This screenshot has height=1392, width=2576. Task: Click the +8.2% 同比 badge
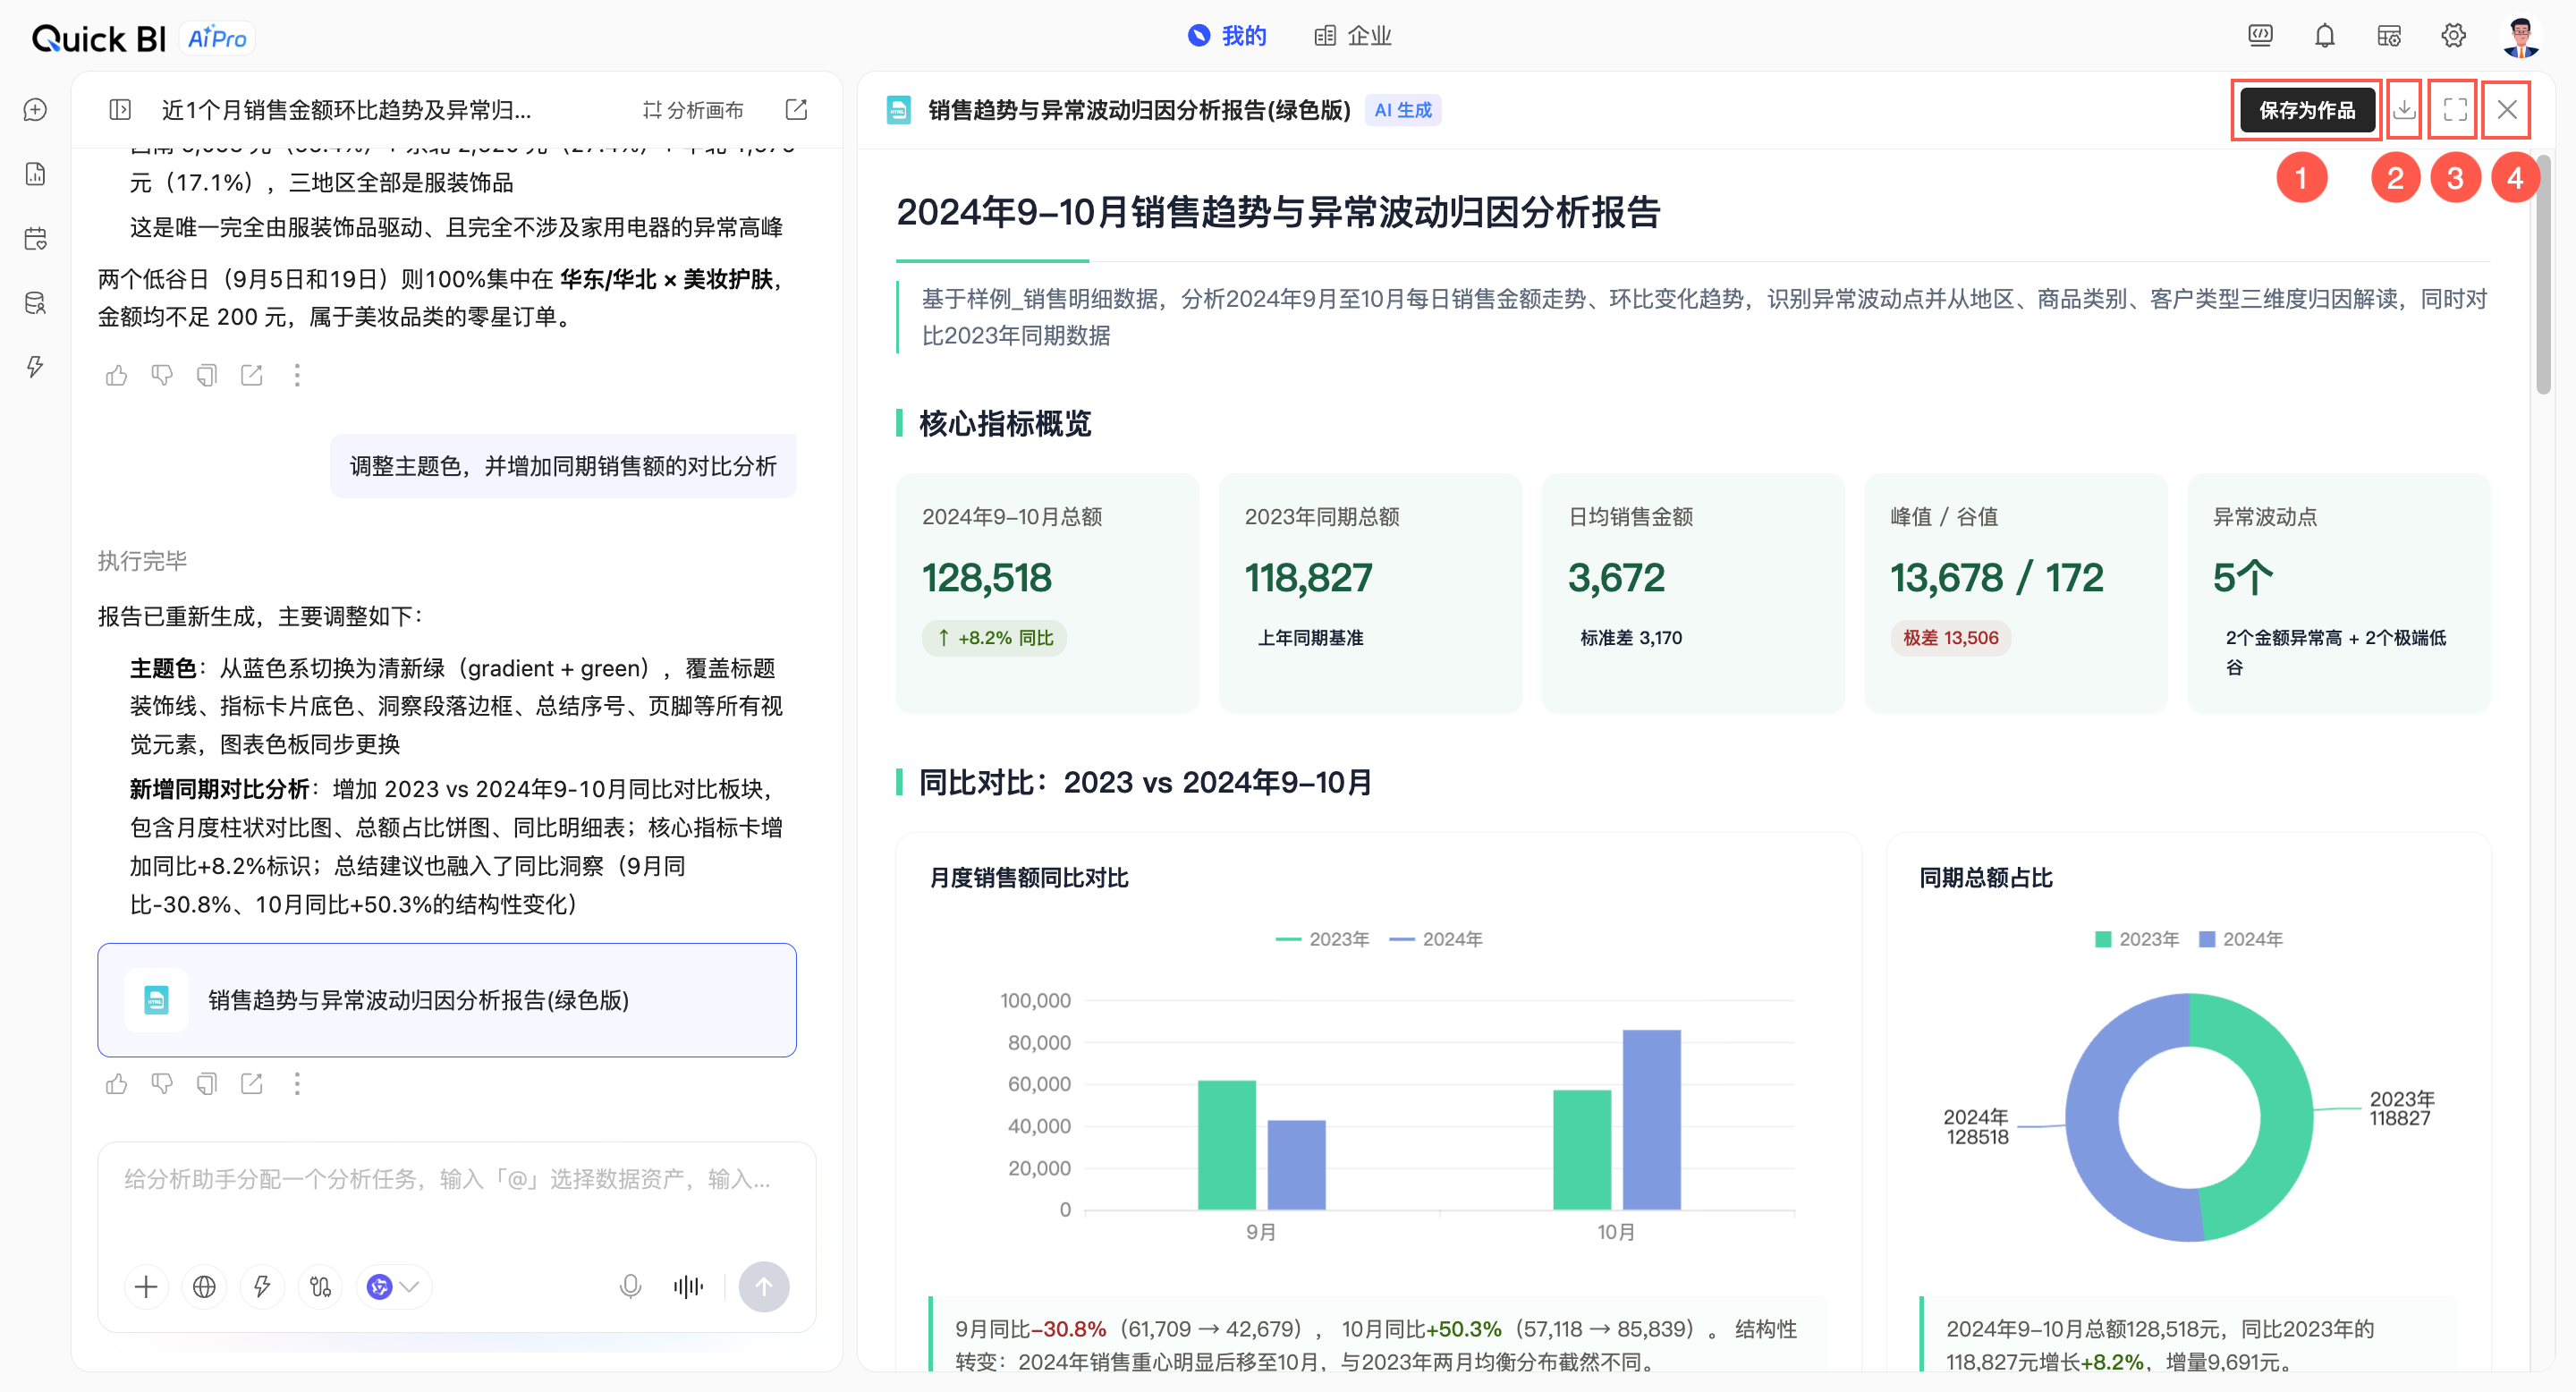tap(994, 638)
